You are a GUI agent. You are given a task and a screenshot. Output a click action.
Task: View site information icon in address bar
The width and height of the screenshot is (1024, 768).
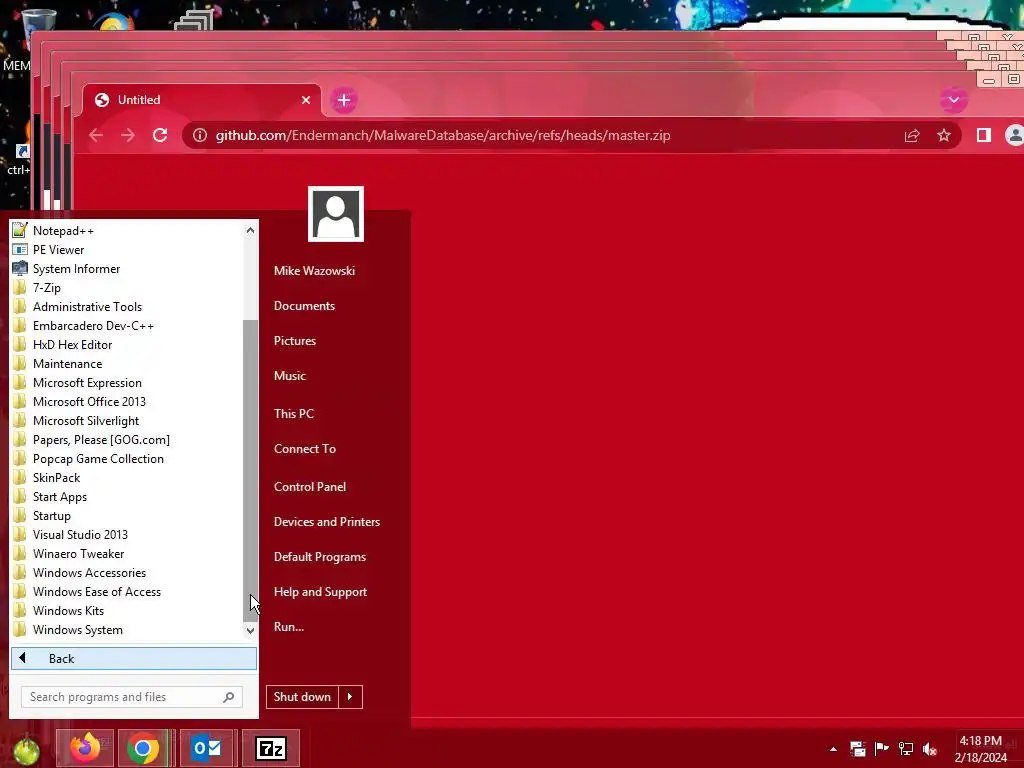tap(200, 135)
